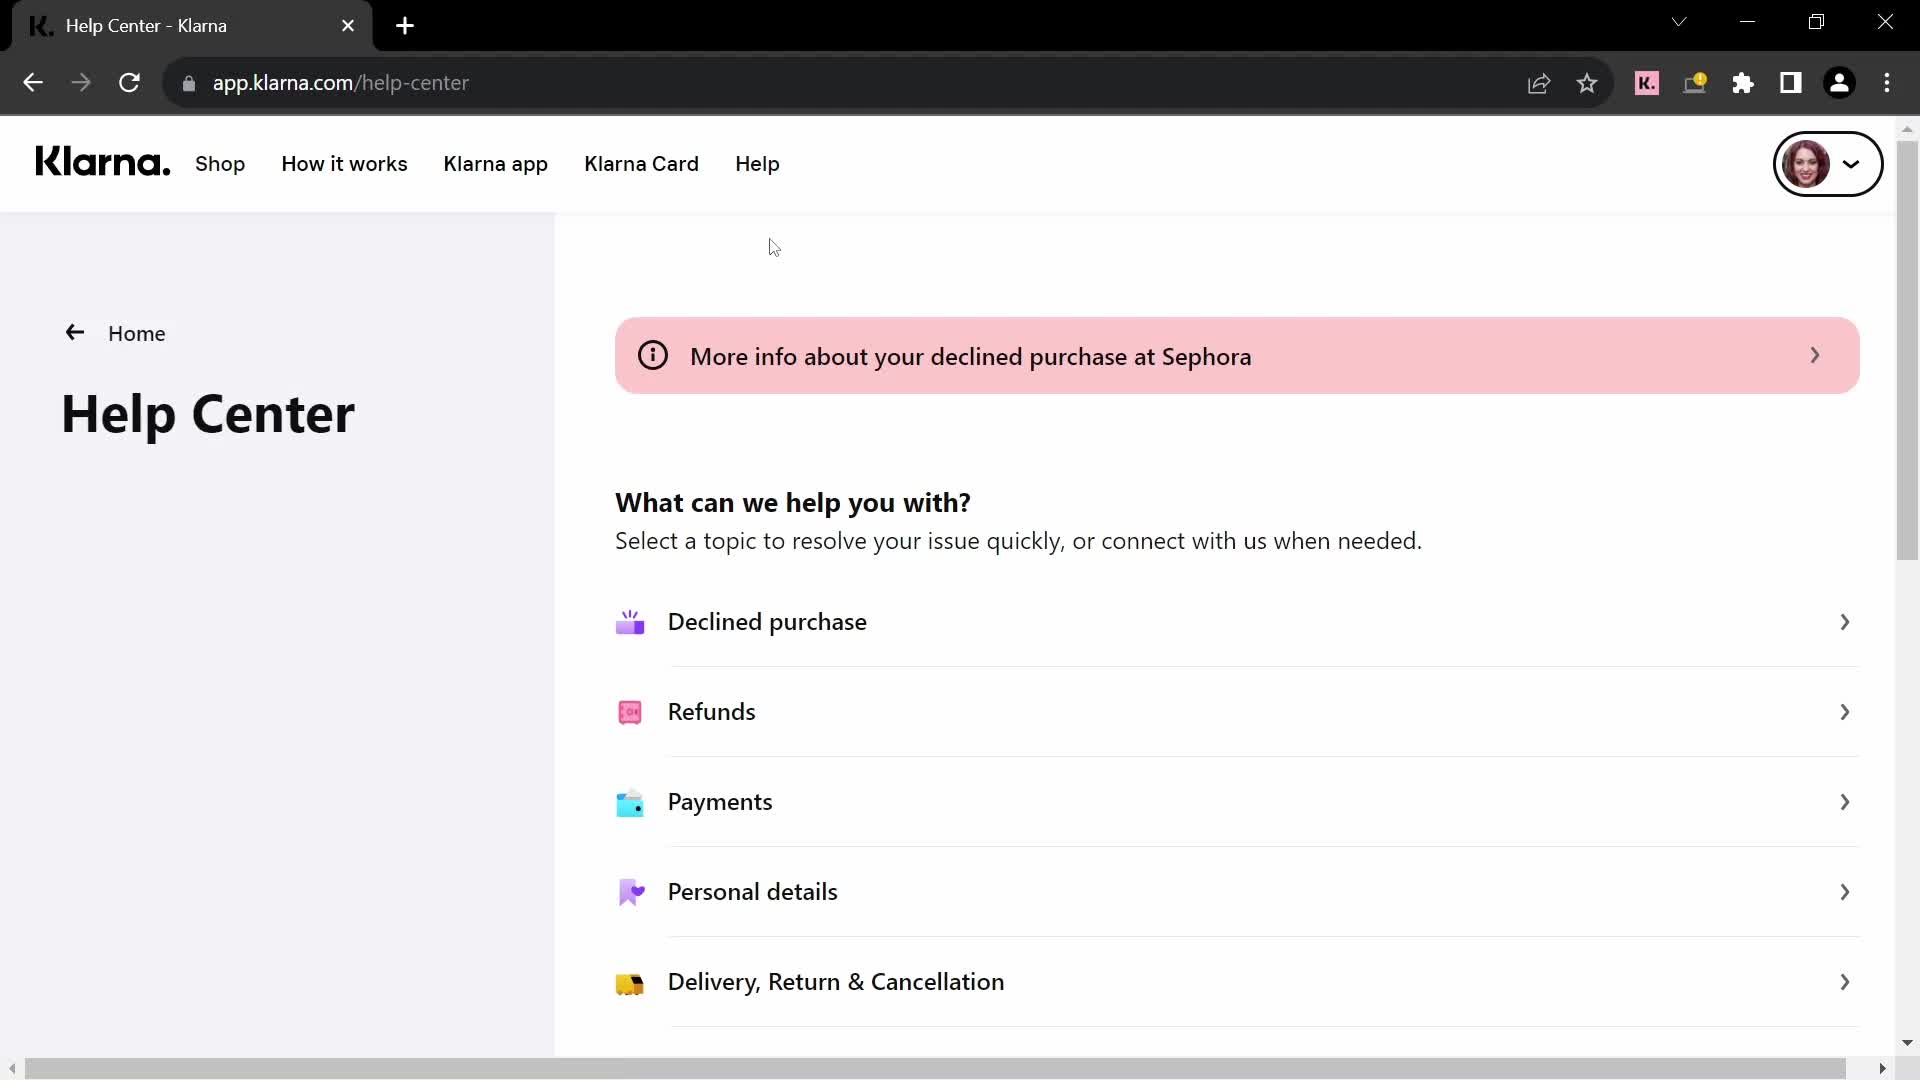Screen dimensions: 1920x1080
Task: Click the 'Select a topic to resolve your issue' text
Action: click(1018, 541)
